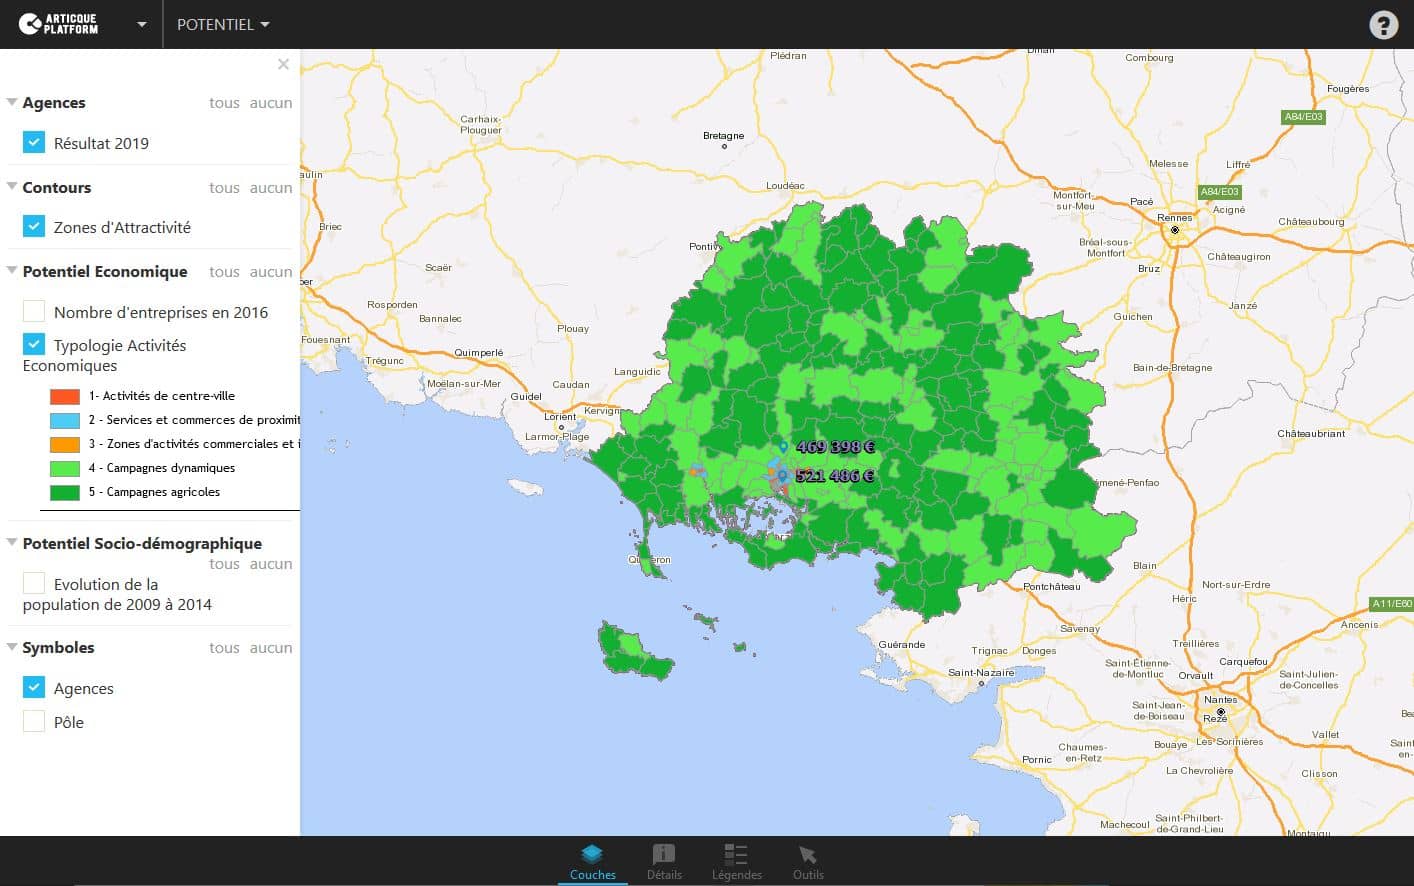Image resolution: width=1414 pixels, height=886 pixels.
Task: Click the A11/E60 road sign on map
Action: (x=1391, y=603)
